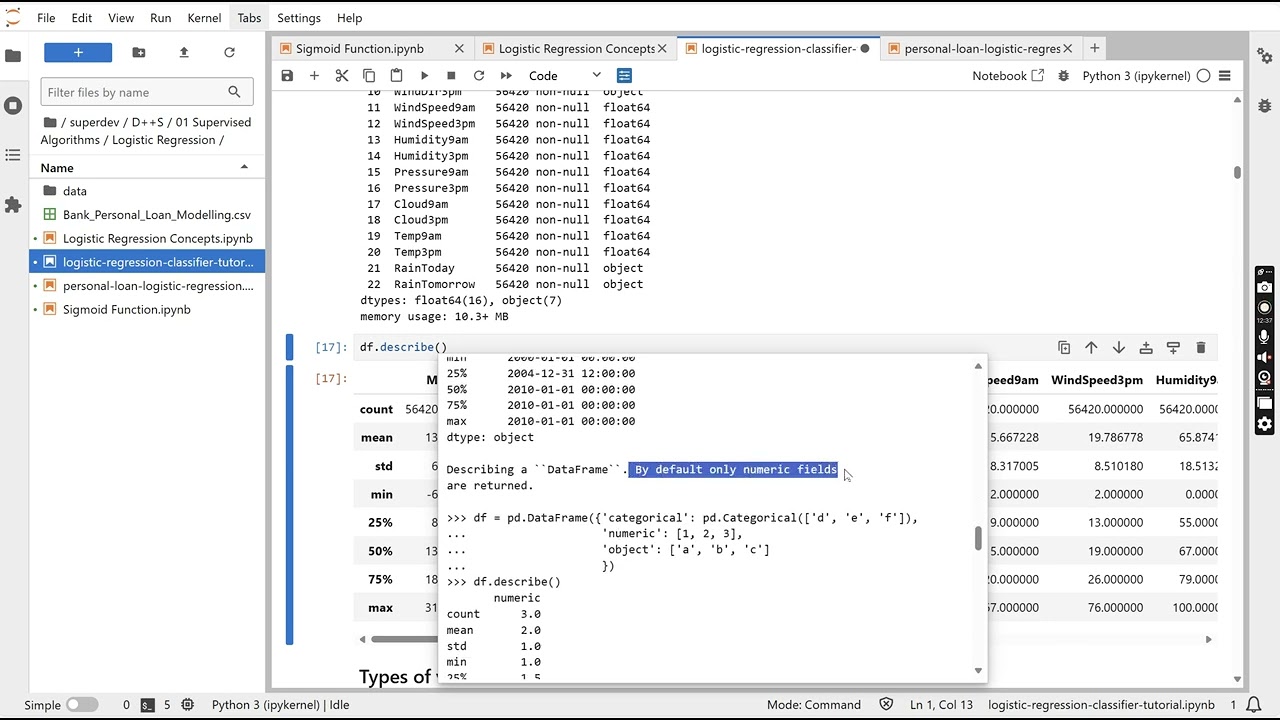The width and height of the screenshot is (1280, 720).
Task: Open Logistic Regression Concepts.ipynb in file list
Action: click(147, 238)
